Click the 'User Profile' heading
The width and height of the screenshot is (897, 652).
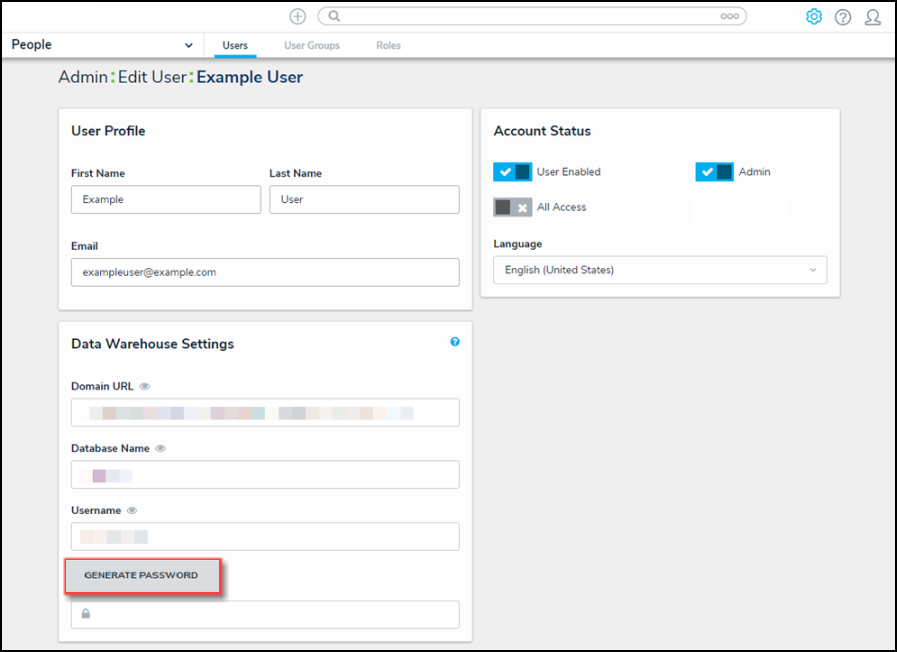click(108, 131)
